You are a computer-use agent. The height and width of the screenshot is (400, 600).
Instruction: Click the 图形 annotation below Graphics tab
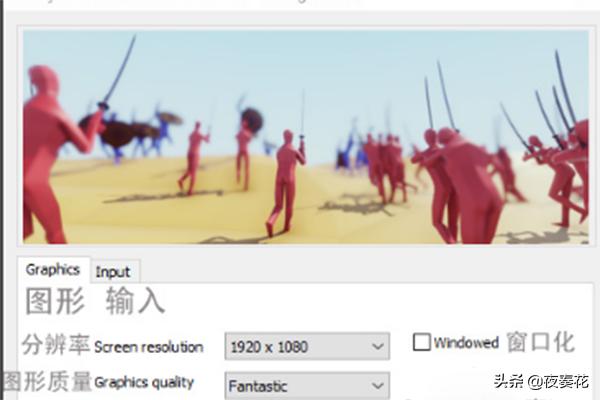point(55,301)
